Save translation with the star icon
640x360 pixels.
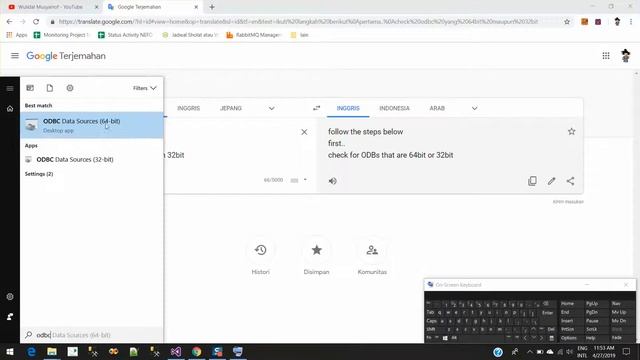[x=571, y=131]
